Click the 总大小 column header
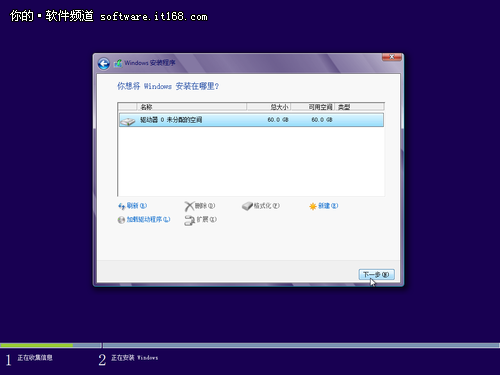This screenshot has height=375, width=500. [269, 107]
